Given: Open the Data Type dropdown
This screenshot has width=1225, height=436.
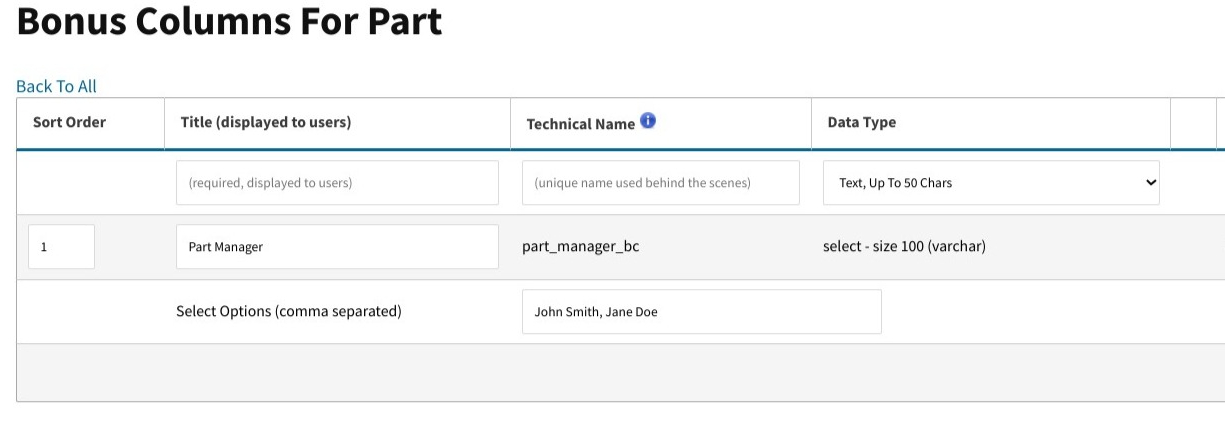Looking at the screenshot, I should 991,183.
